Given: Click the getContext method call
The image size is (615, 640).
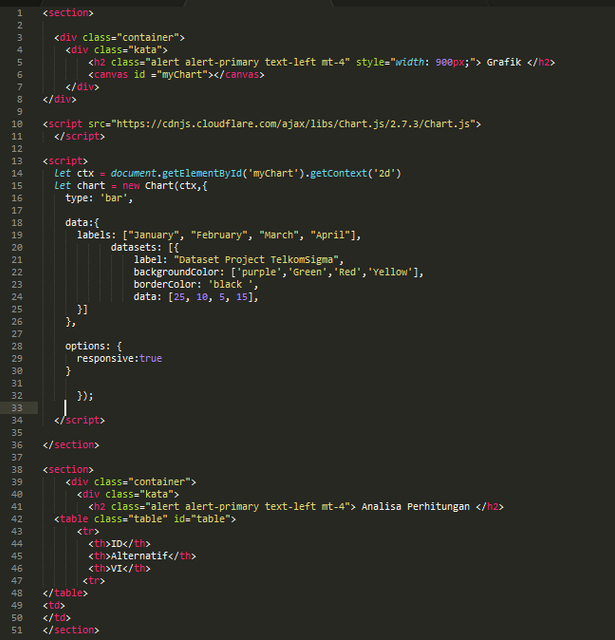Looking at the screenshot, I should click(x=338, y=173).
